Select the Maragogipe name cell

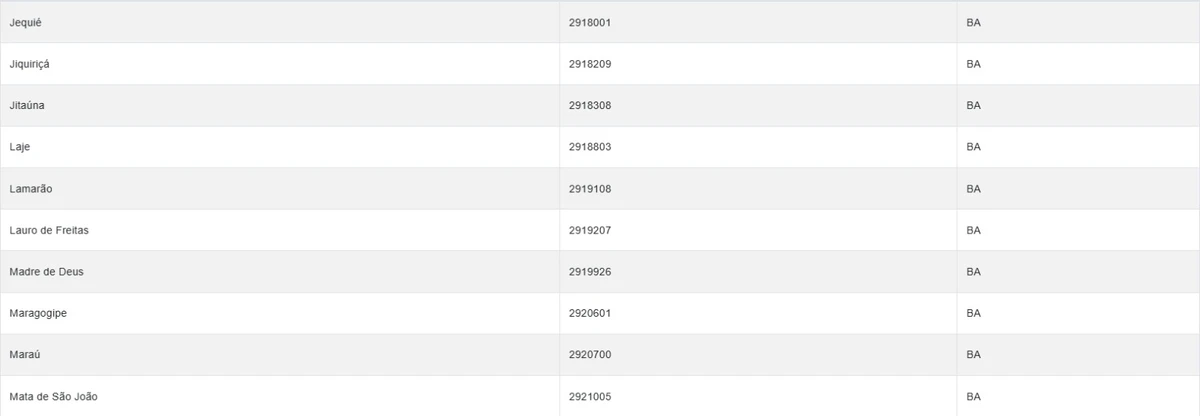point(37,313)
